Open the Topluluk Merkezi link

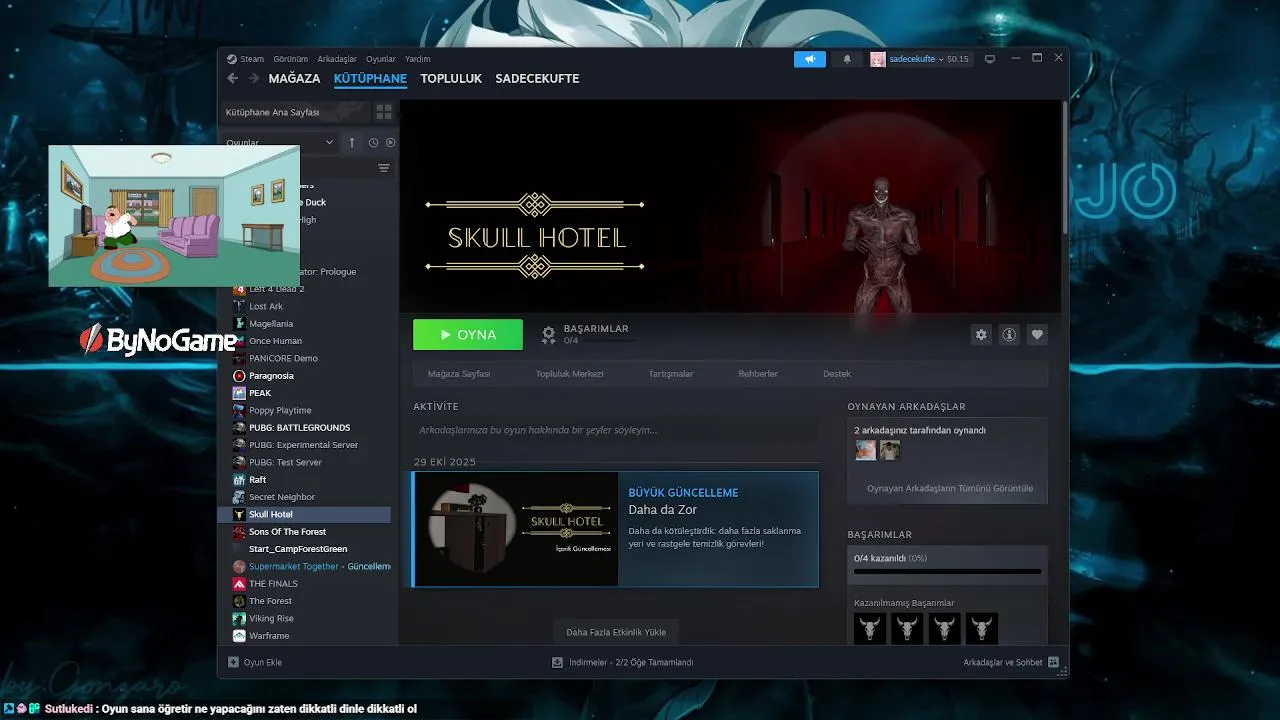click(570, 374)
